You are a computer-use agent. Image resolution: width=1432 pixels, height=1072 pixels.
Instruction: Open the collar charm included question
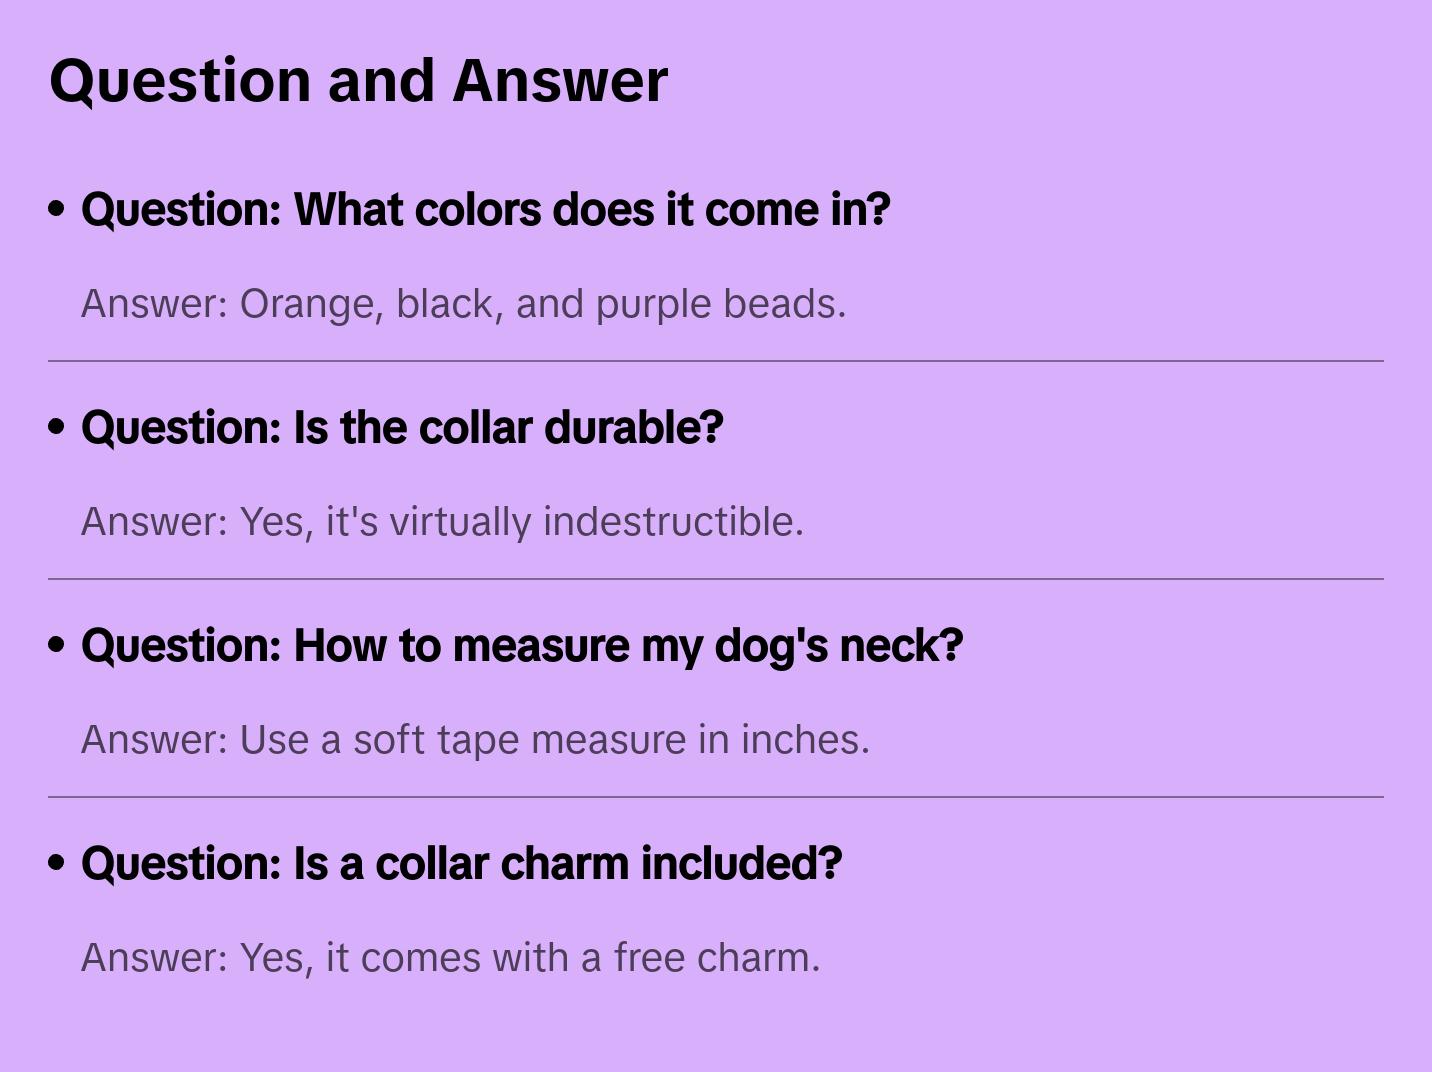[461, 864]
